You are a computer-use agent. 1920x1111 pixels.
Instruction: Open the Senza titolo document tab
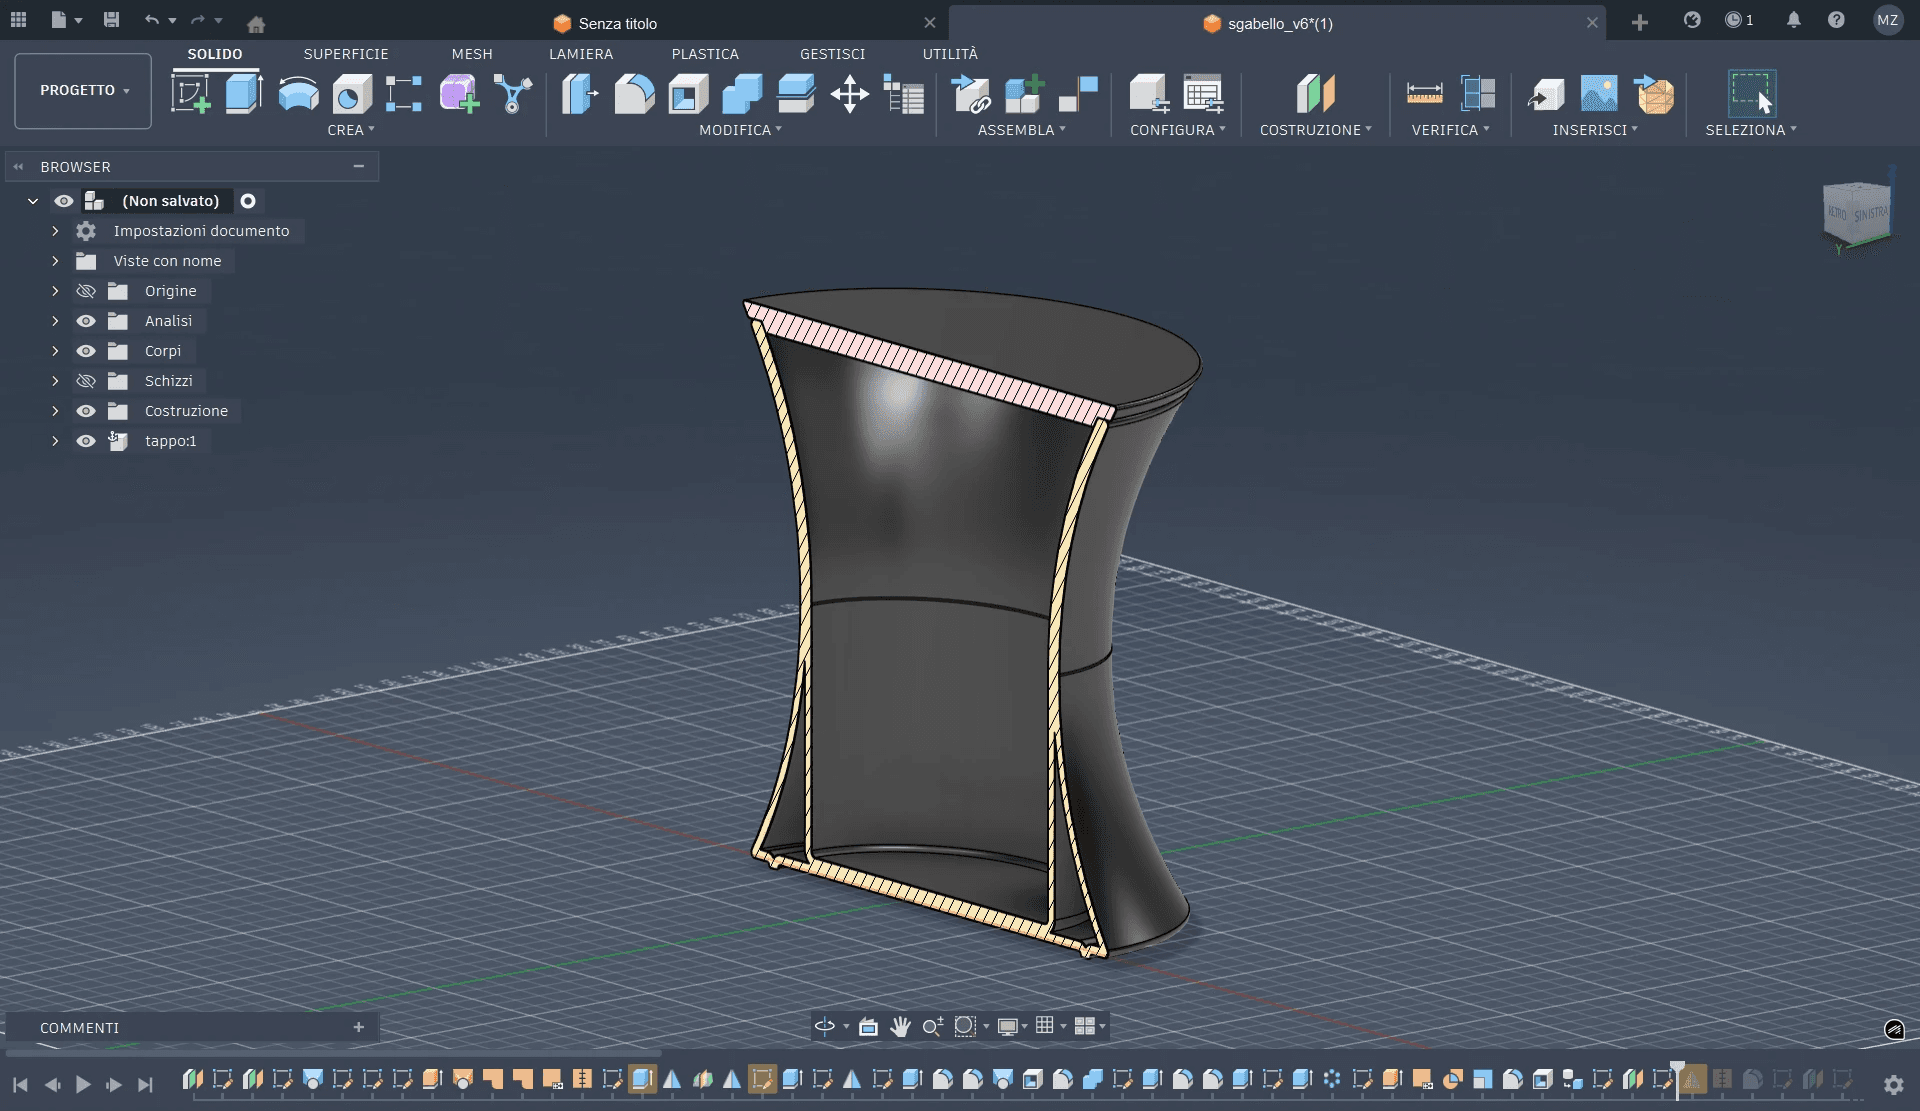617,23
